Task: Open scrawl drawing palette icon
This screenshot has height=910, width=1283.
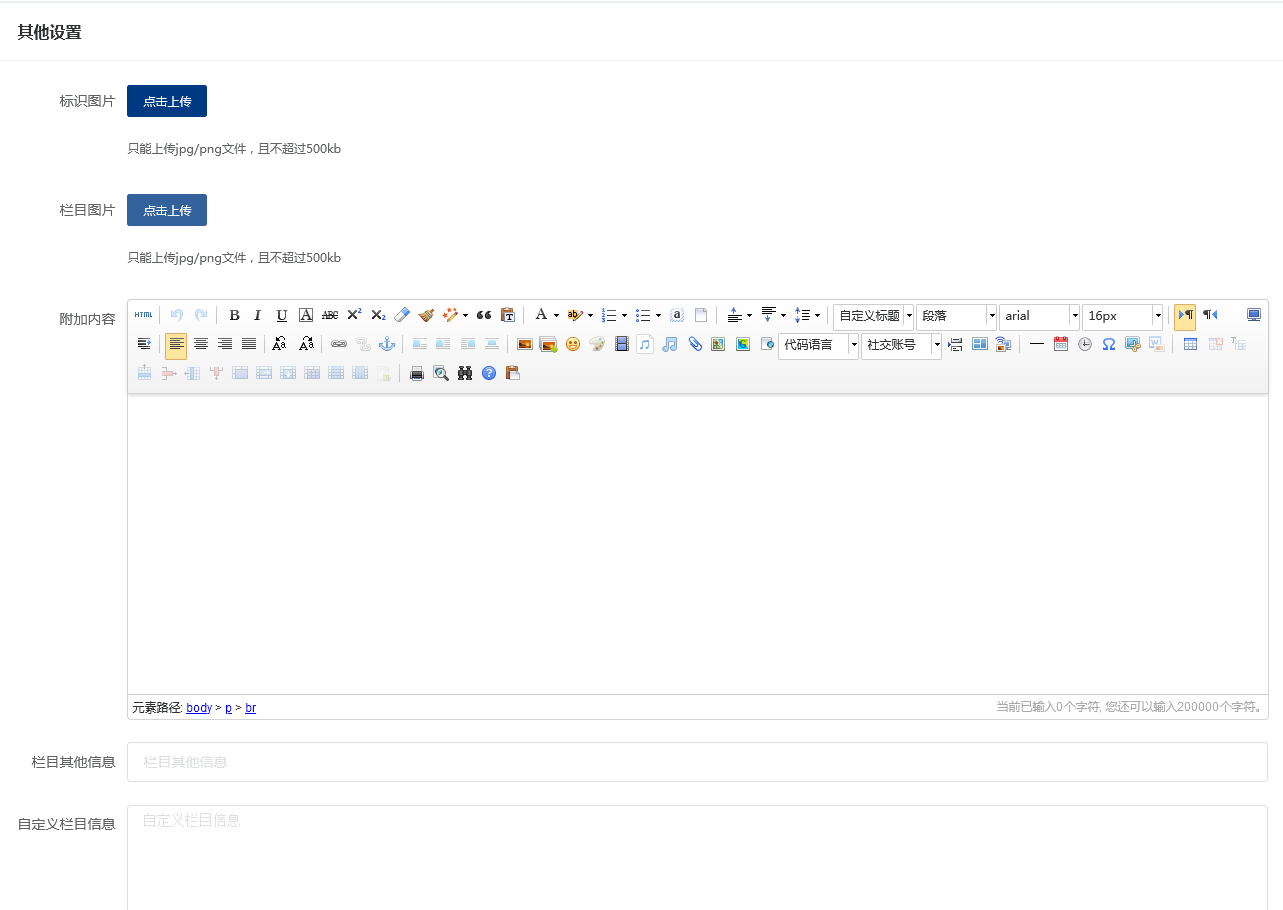Action: click(x=597, y=344)
